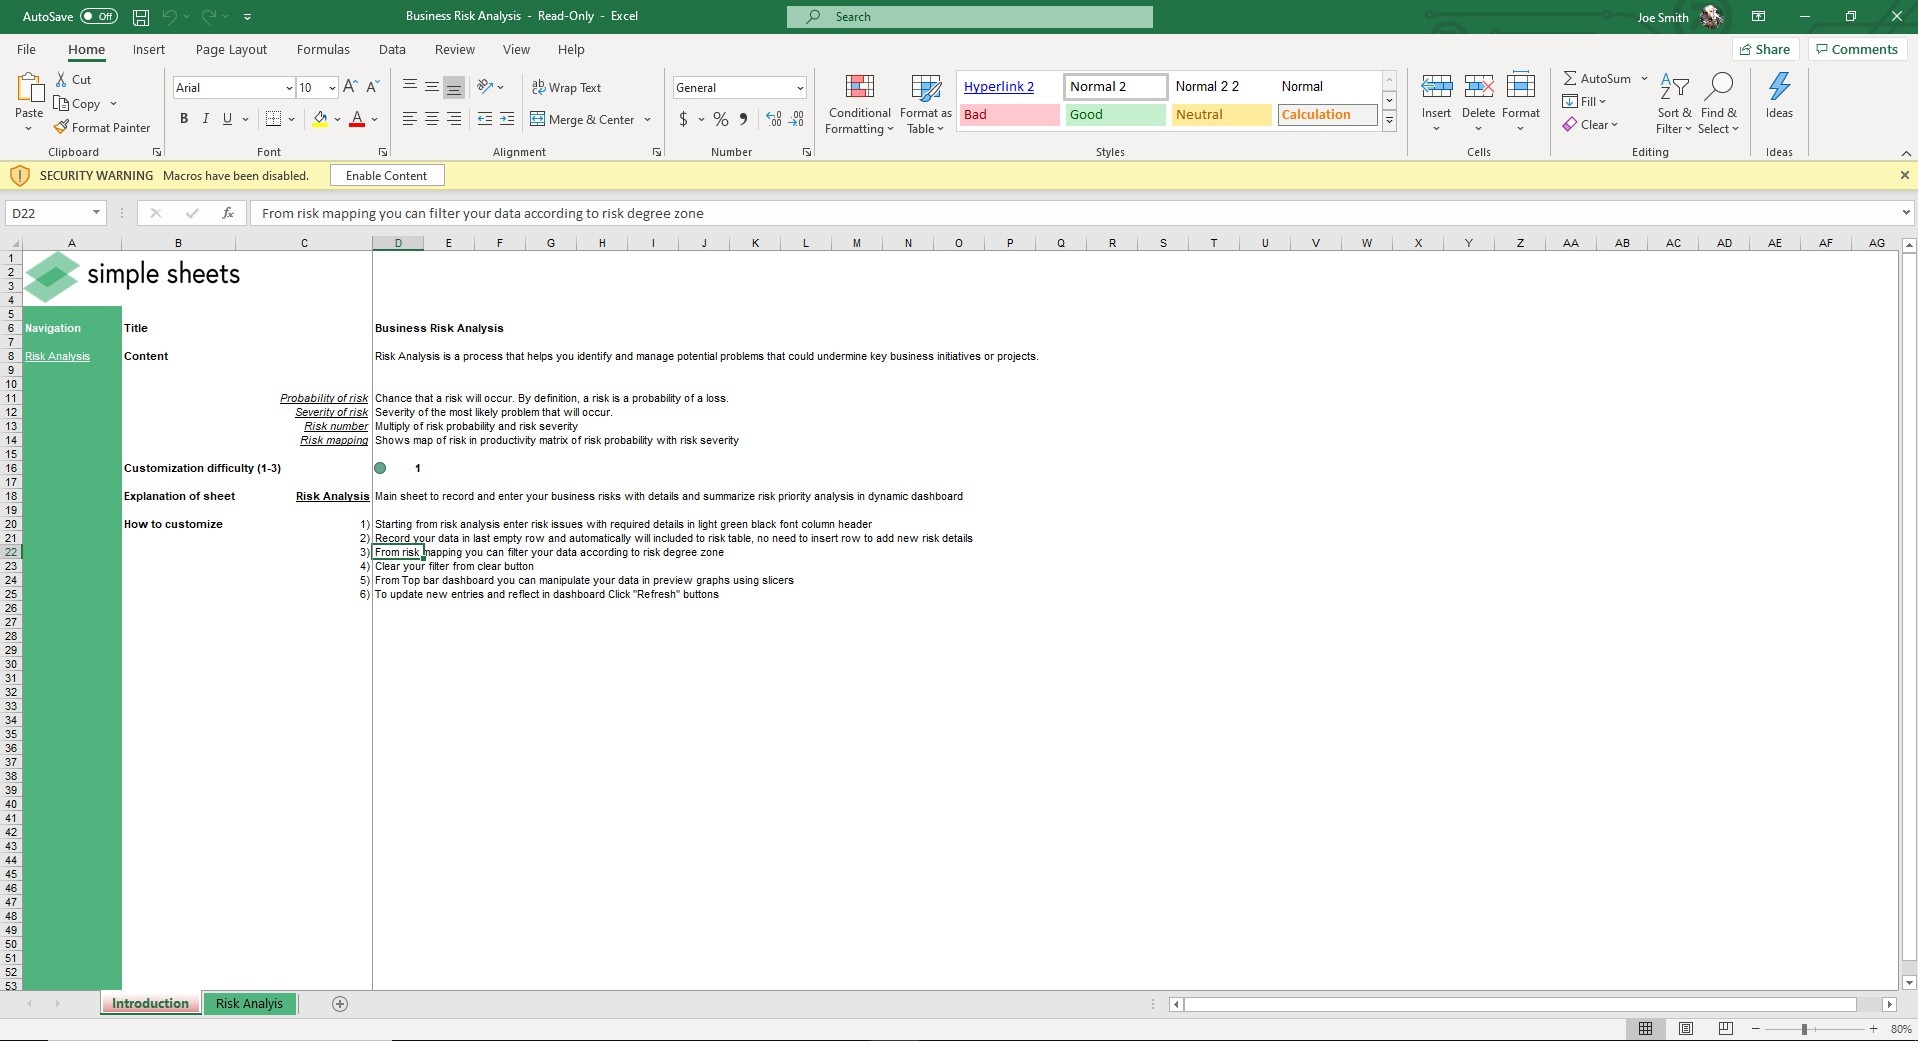
Task: Open Conditional Formatting menu
Action: pyautogui.click(x=860, y=104)
